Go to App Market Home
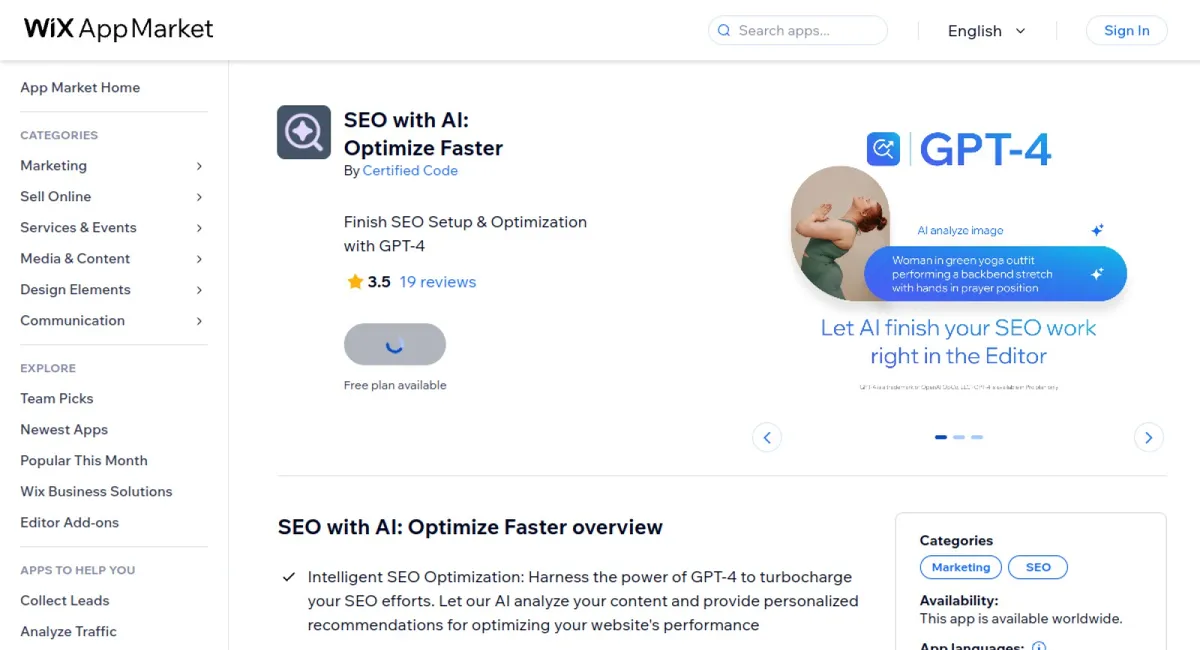This screenshot has height=650, width=1200. (80, 87)
